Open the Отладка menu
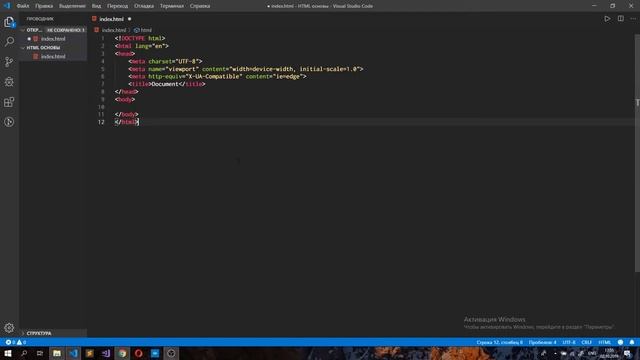Image resolution: width=640 pixels, height=360 pixels. 144,6
